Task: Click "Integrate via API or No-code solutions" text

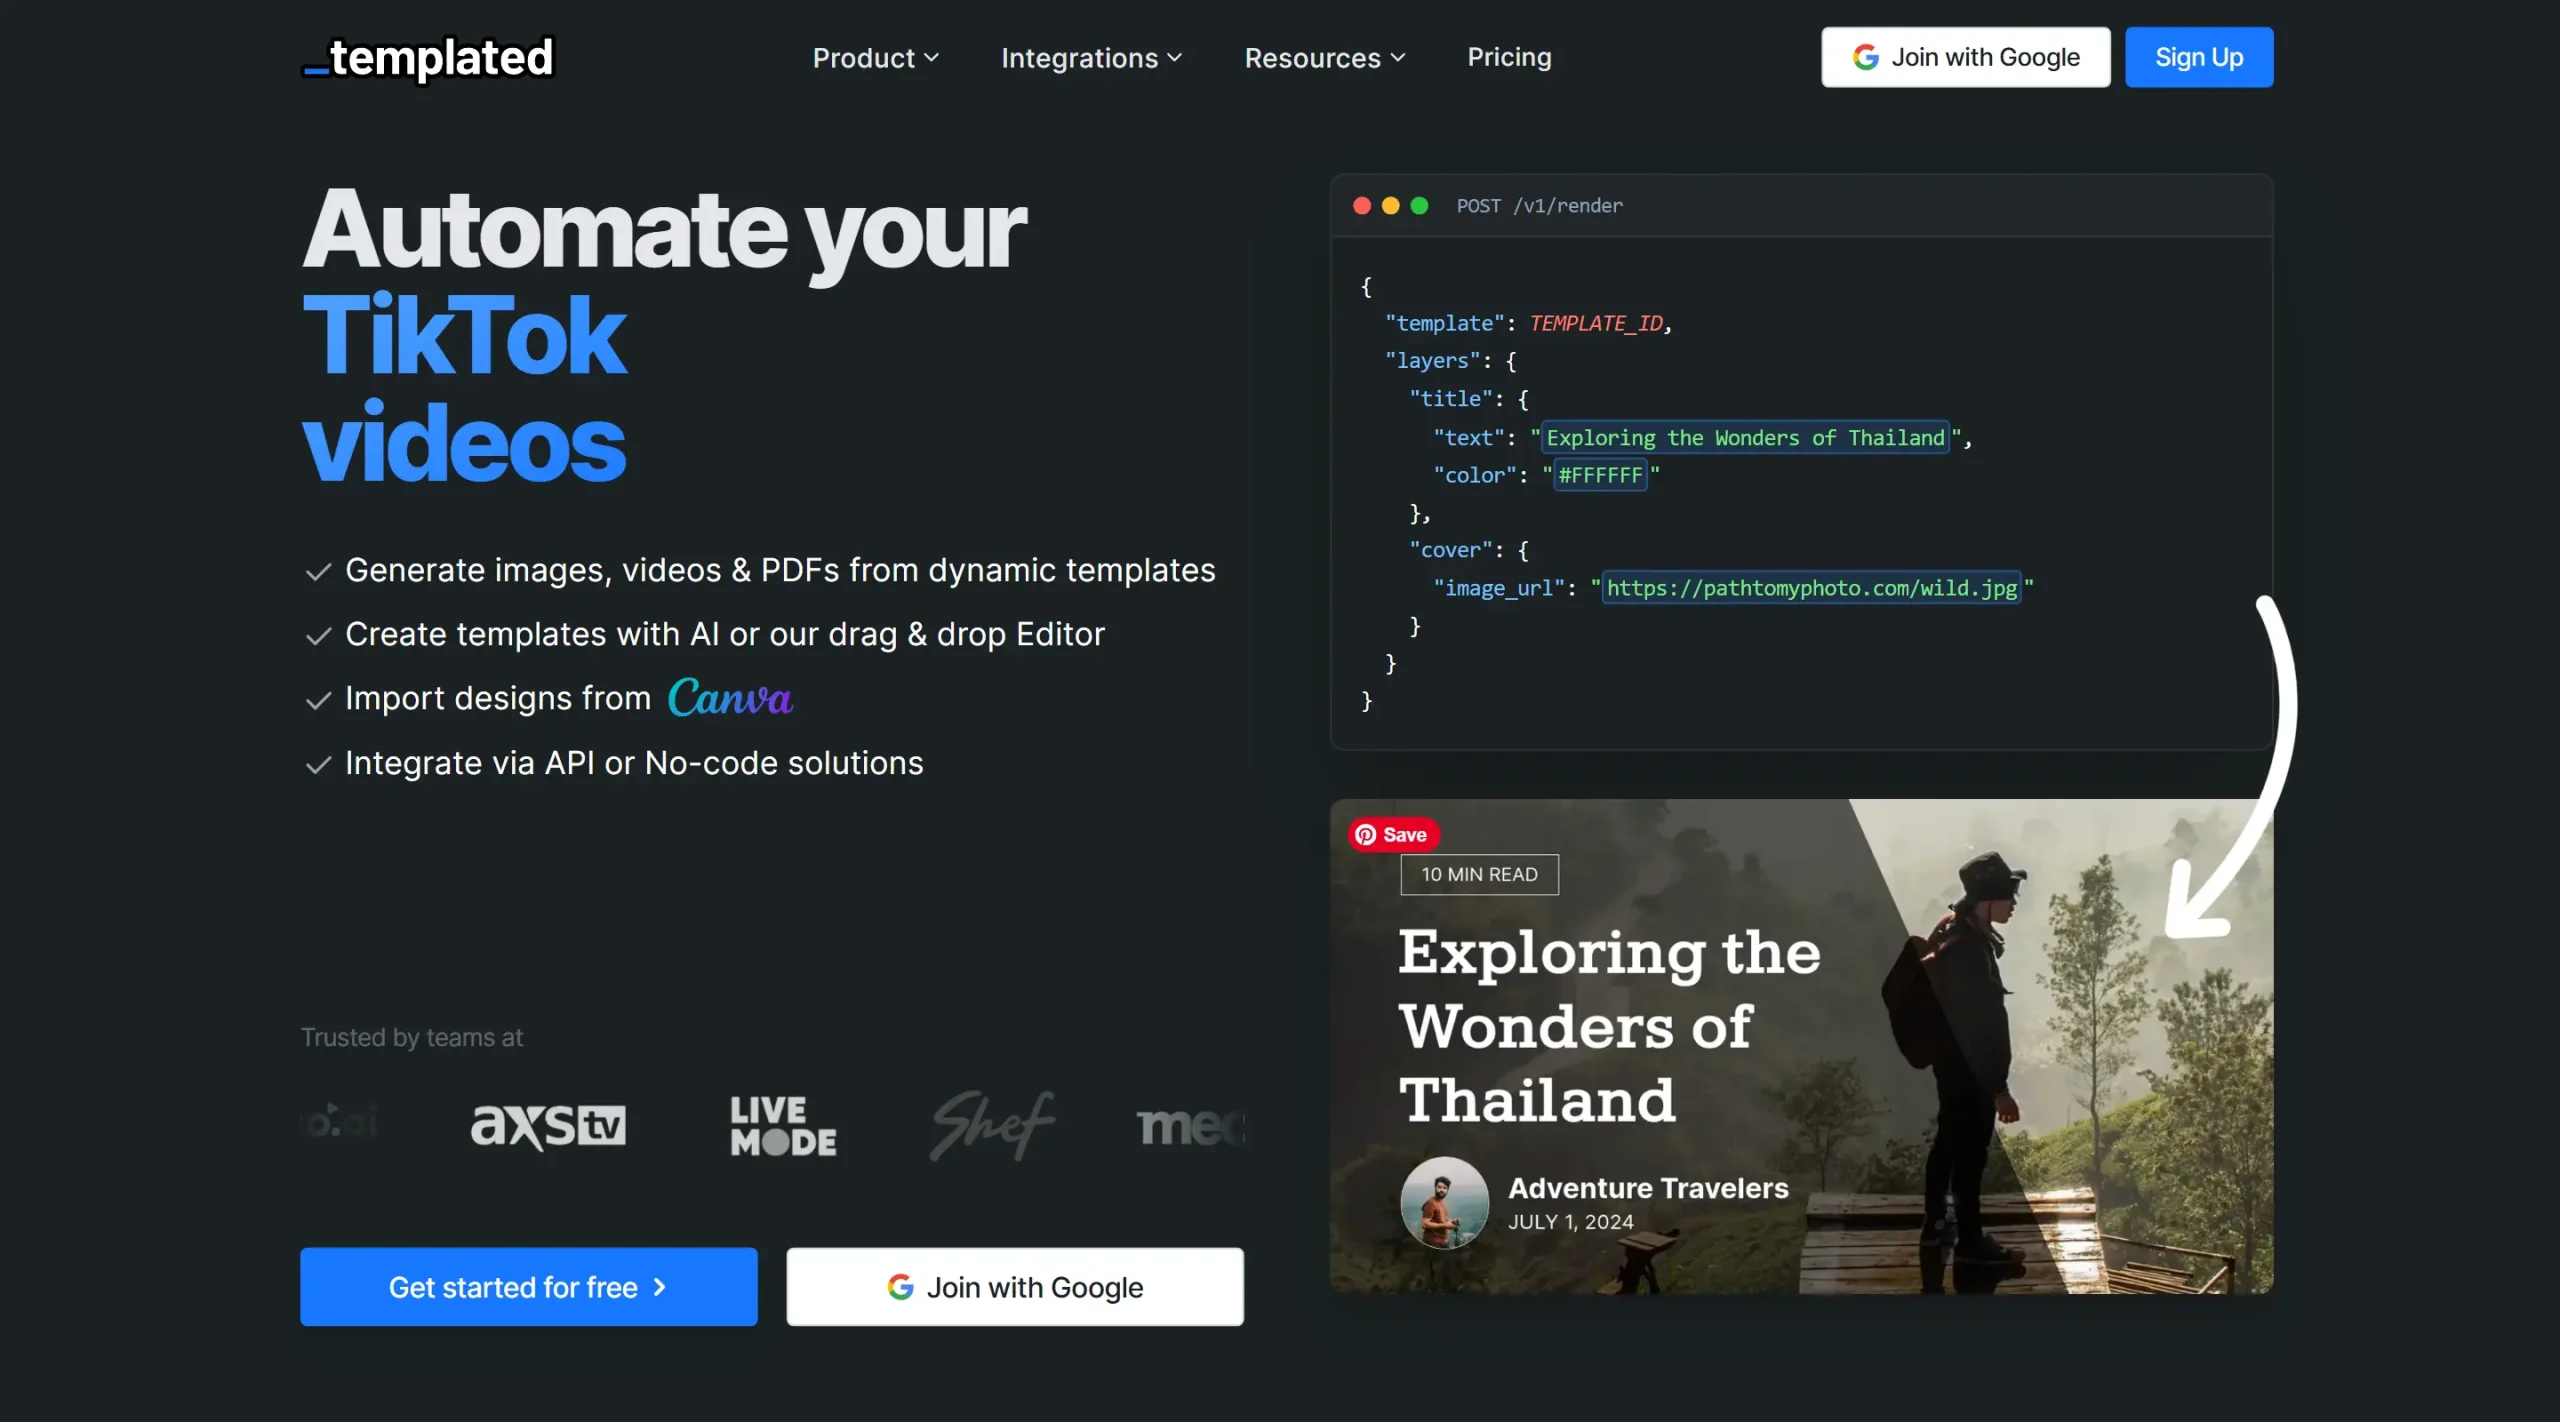Action: click(x=634, y=763)
